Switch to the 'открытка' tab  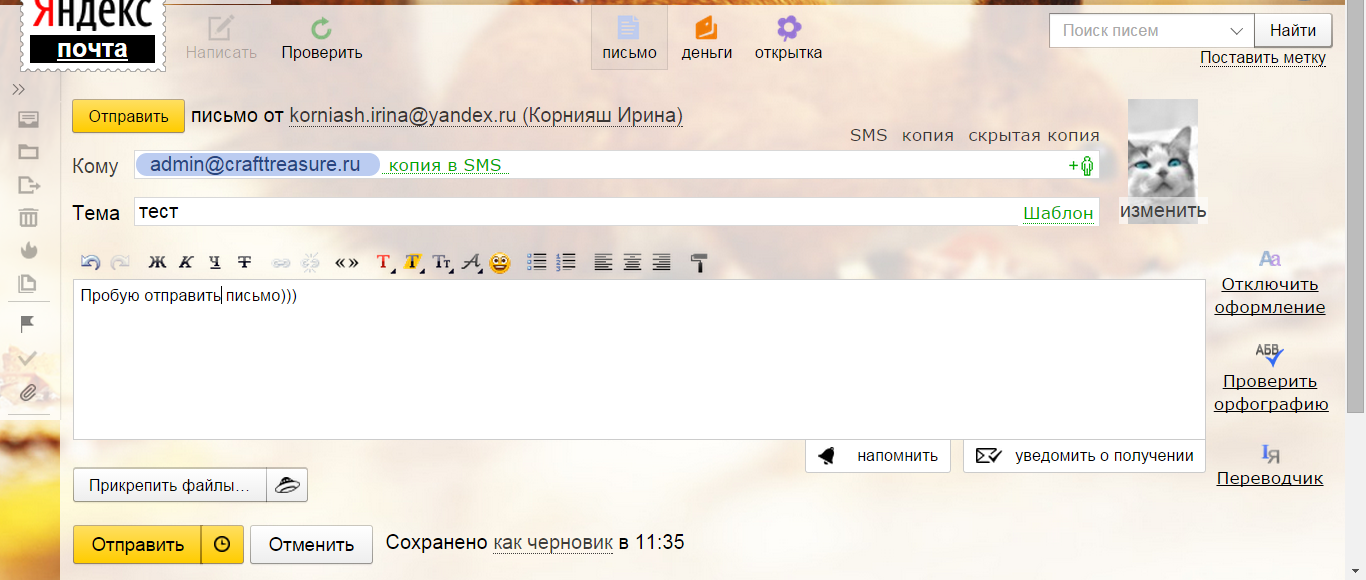tap(788, 39)
